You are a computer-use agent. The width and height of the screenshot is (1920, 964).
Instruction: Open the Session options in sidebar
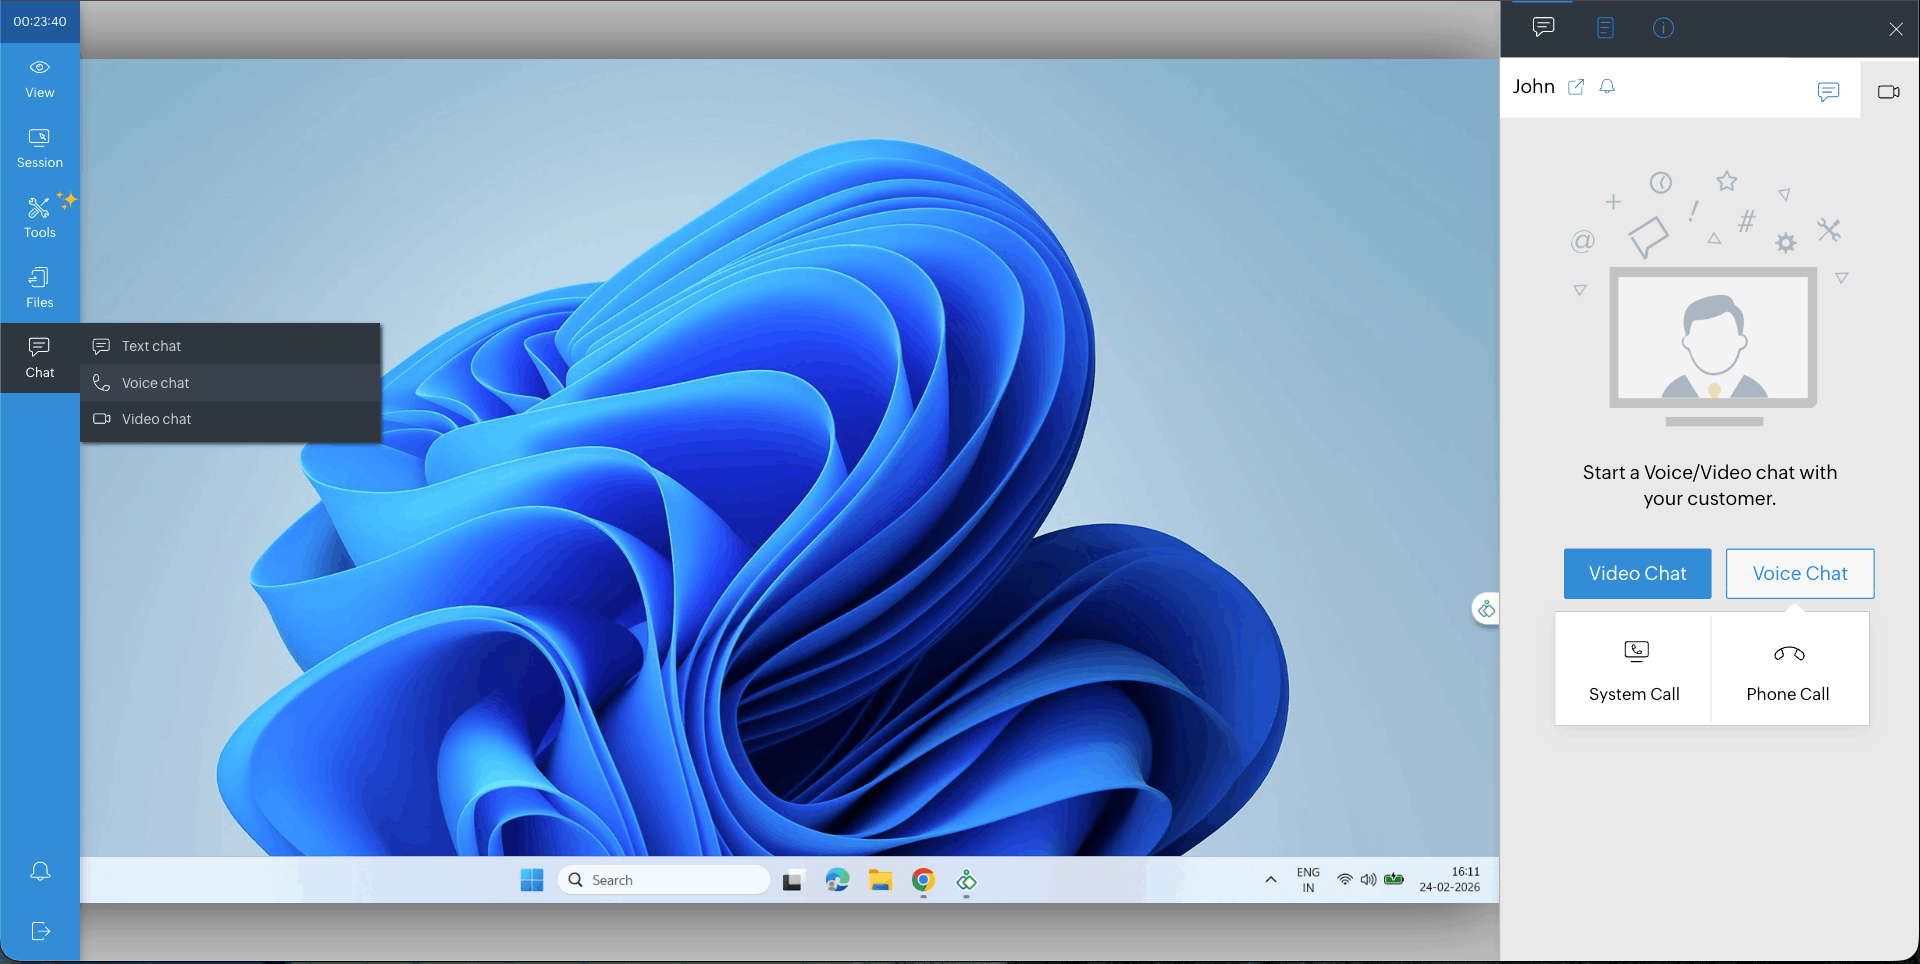40,148
